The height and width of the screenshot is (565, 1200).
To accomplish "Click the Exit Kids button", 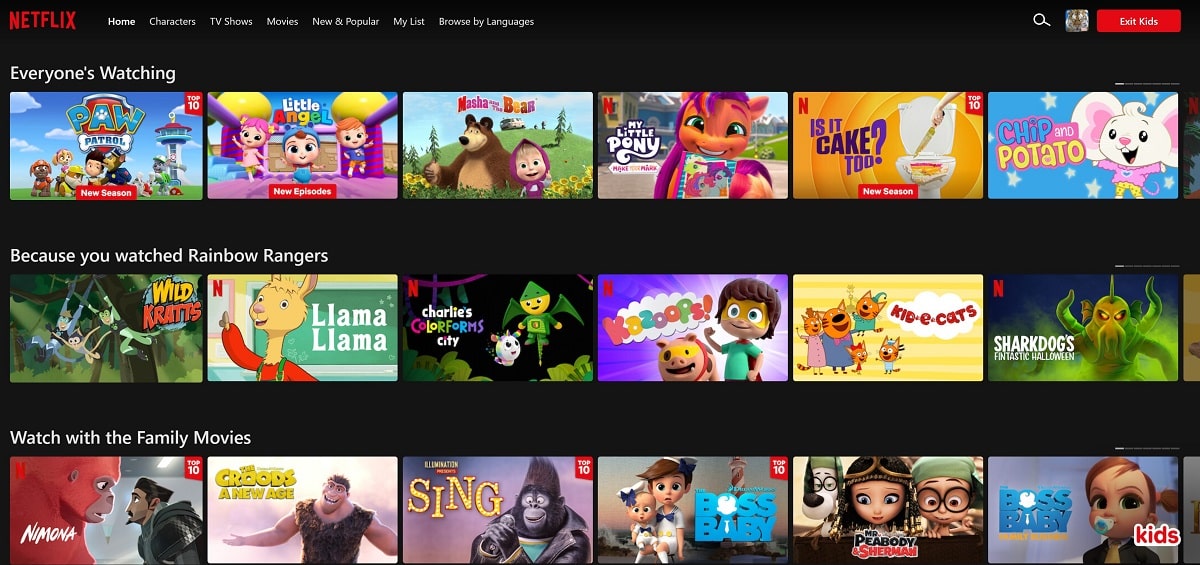I will 1138,21.
